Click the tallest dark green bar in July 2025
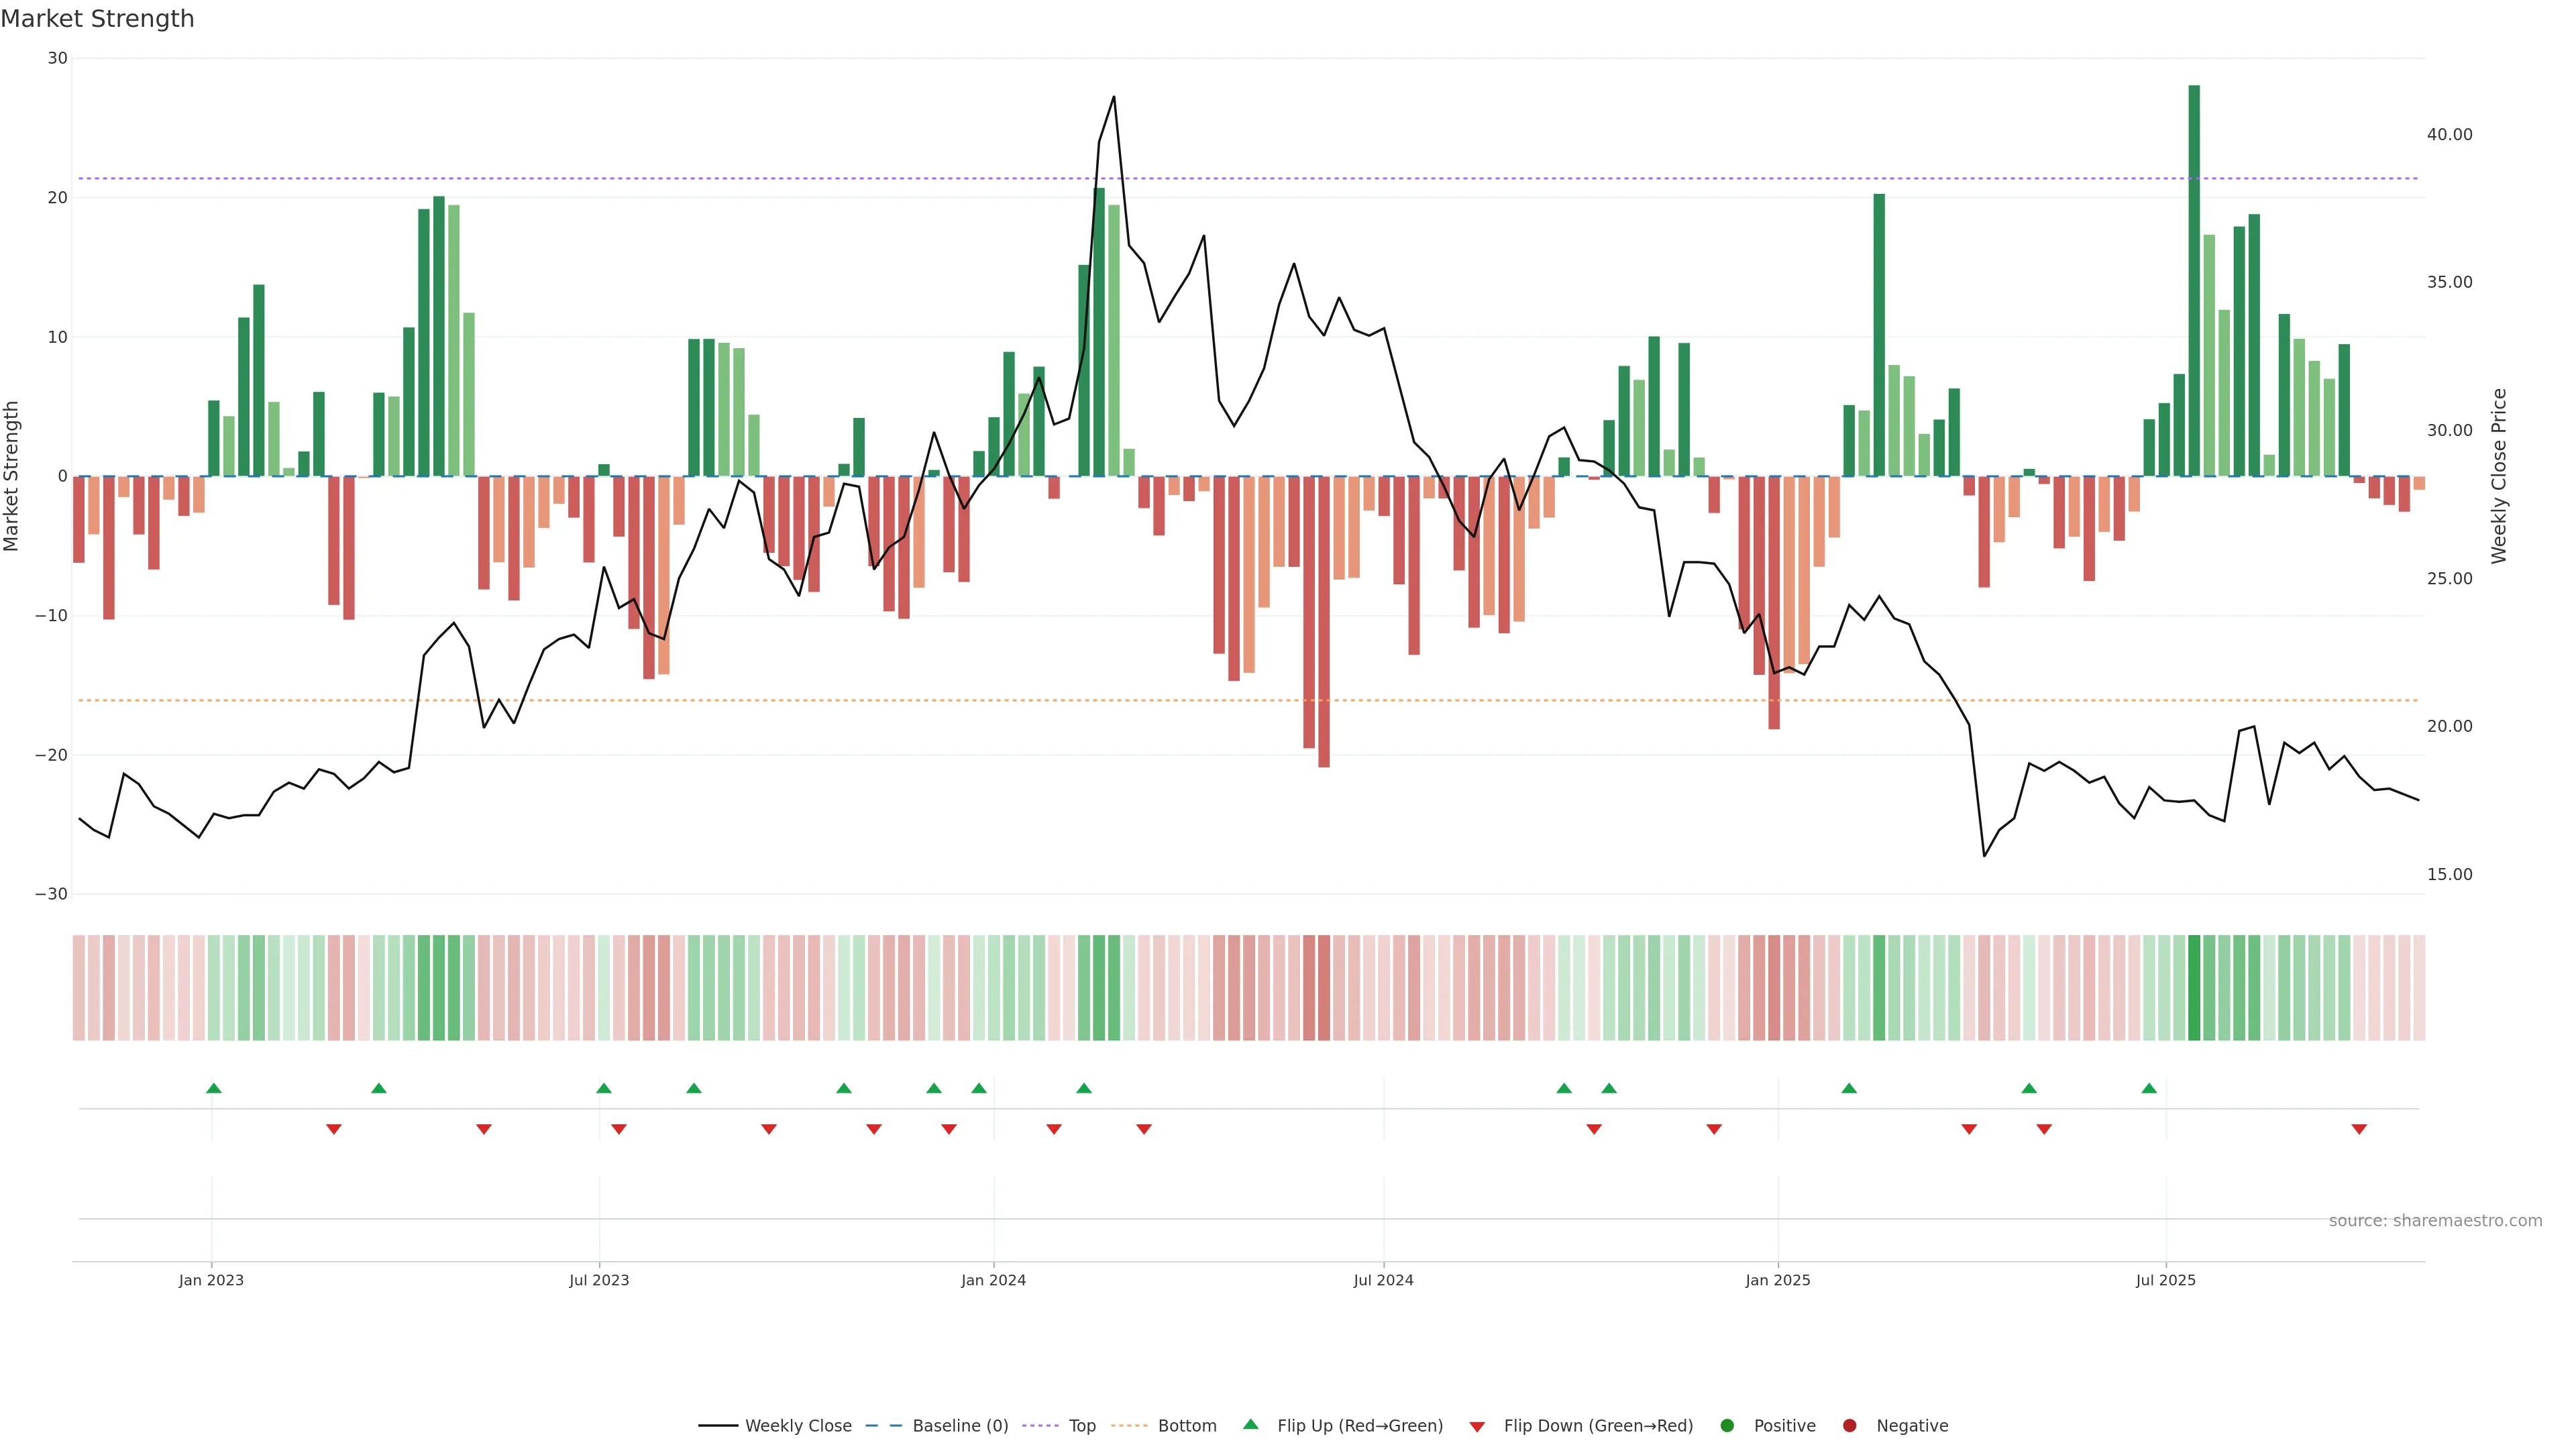Viewport: 2576px width, 1449px height. click(x=2194, y=280)
